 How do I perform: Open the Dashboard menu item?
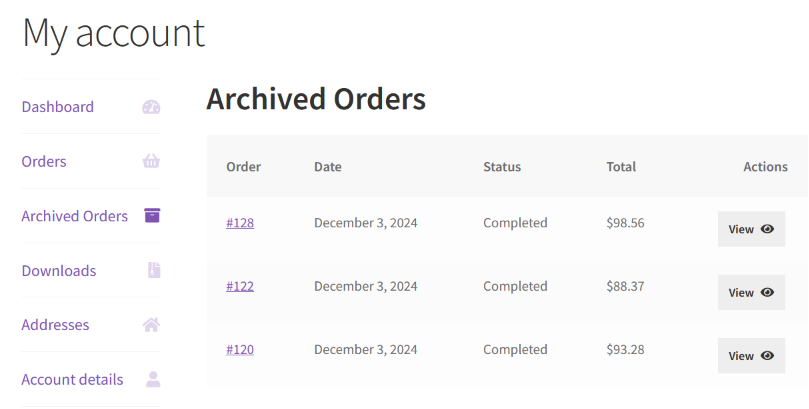click(58, 107)
